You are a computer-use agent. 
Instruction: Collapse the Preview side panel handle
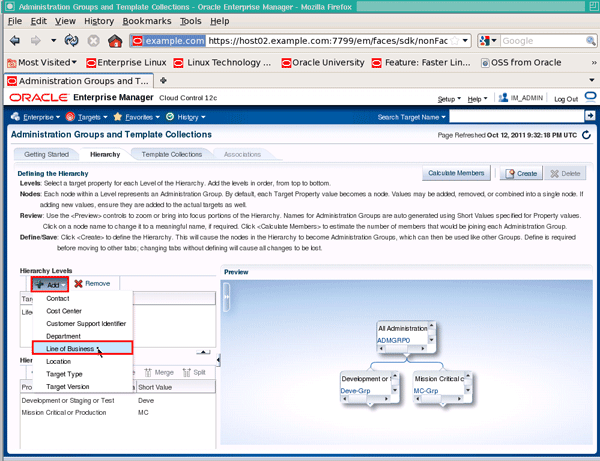[227, 296]
